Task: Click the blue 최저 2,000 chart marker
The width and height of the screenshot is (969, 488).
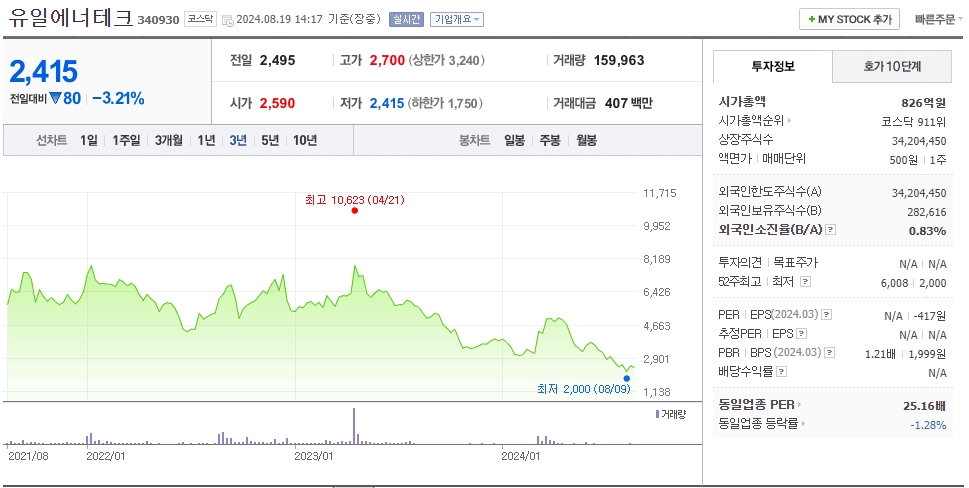Action: coord(627,379)
